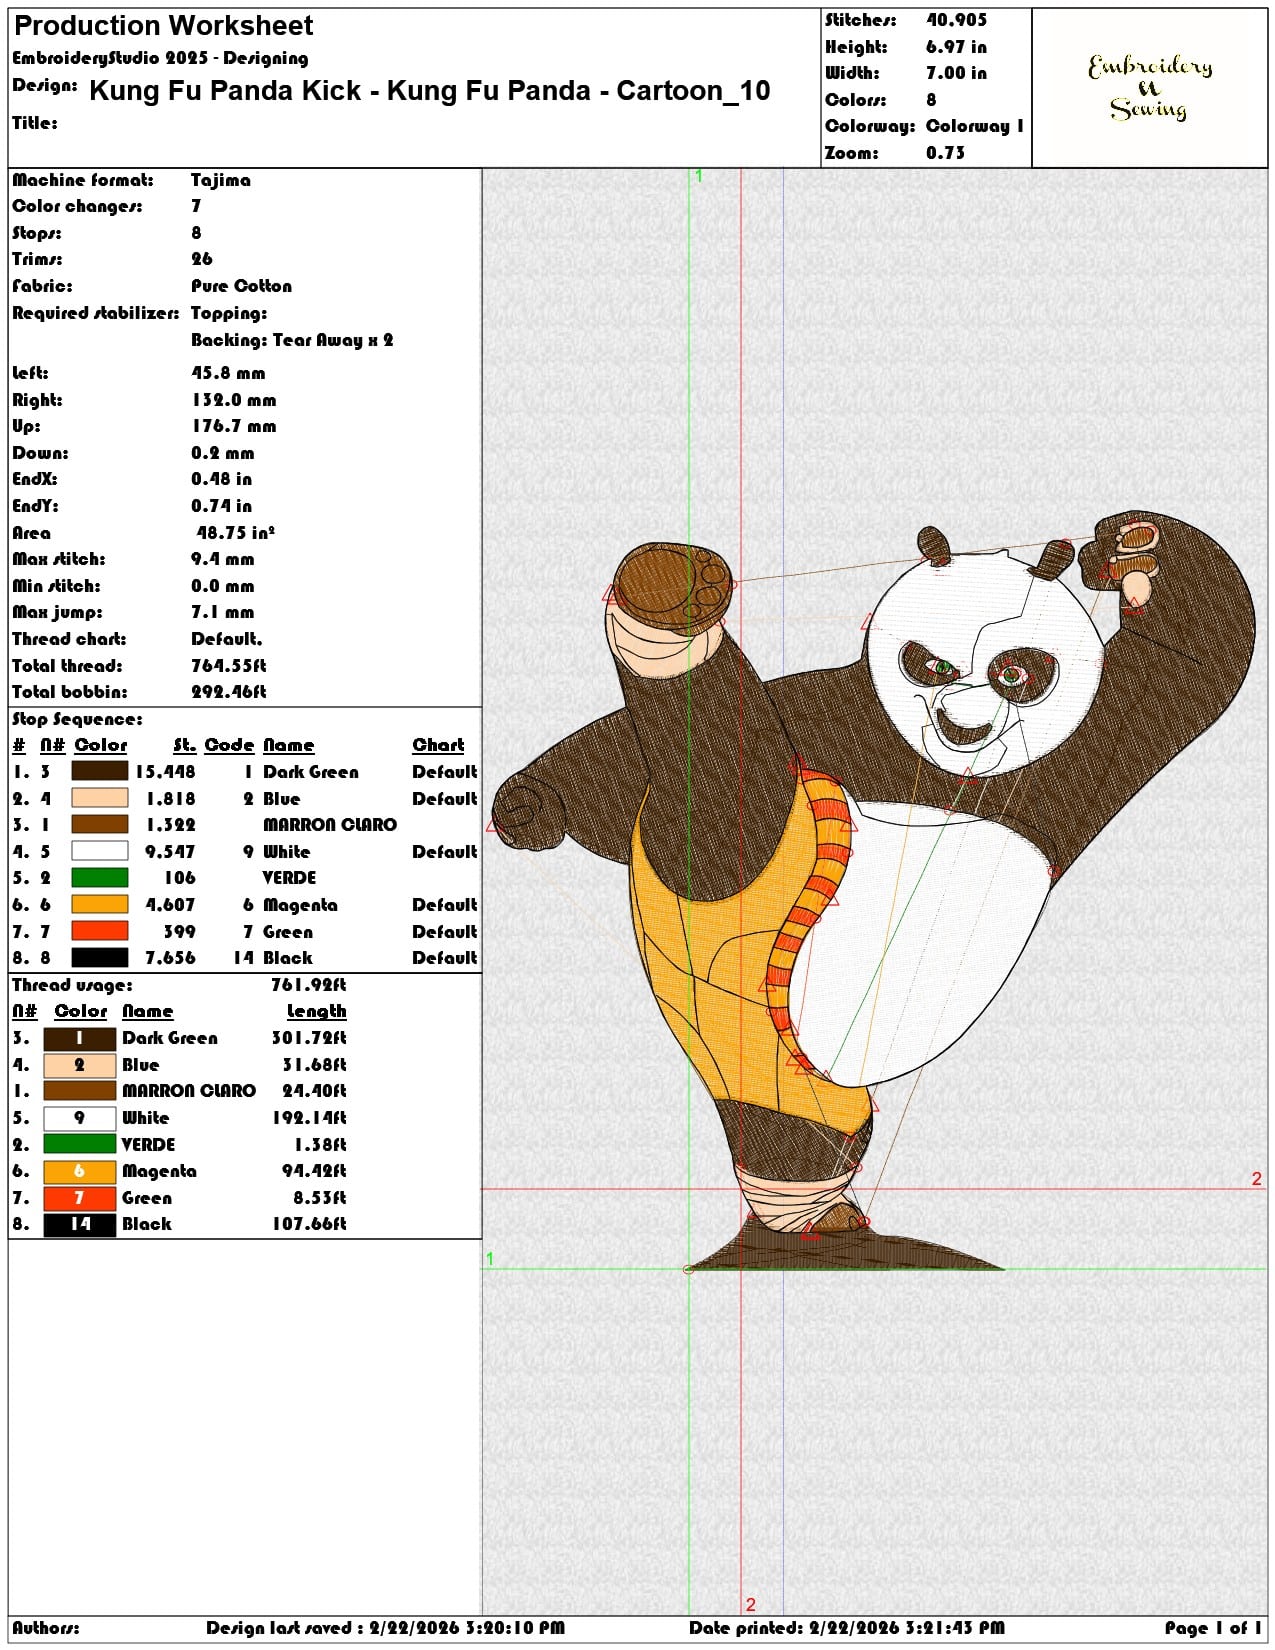This screenshot has height=1650, width=1275.
Task: Click the Max stitch value 9.4 mm
Action: (223, 559)
